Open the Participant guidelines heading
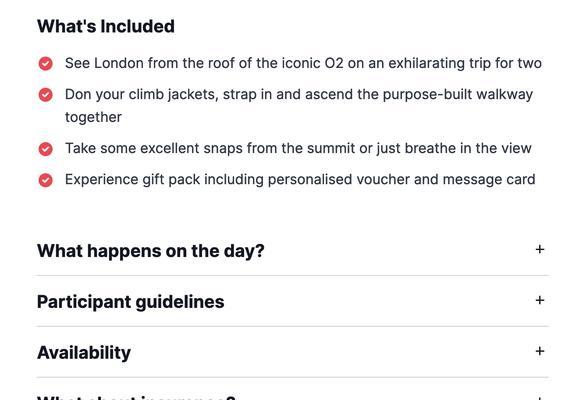The width and height of the screenshot is (583, 400). 131,302
